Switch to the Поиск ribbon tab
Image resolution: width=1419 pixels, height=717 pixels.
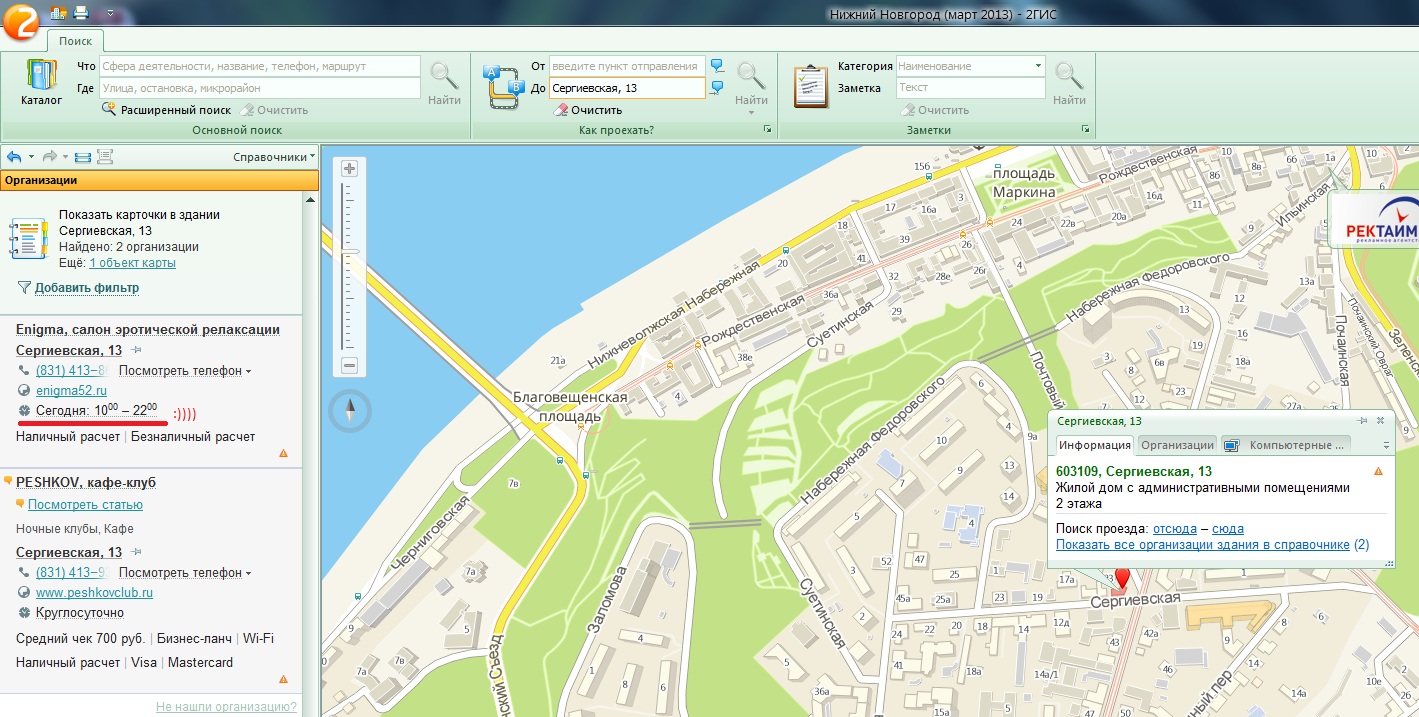click(75, 41)
